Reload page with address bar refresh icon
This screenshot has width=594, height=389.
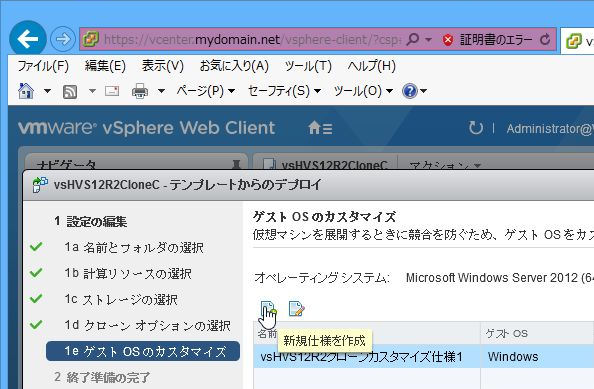coord(545,39)
